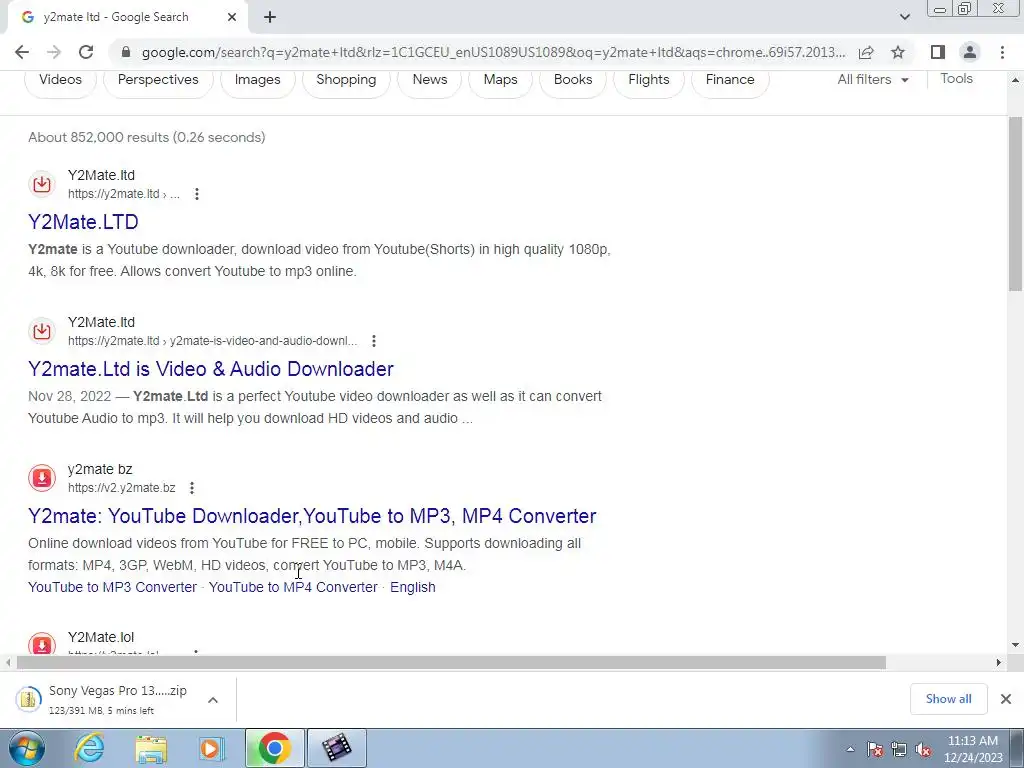Switch to the Books results filter
The width and height of the screenshot is (1024, 768).
pos(573,80)
